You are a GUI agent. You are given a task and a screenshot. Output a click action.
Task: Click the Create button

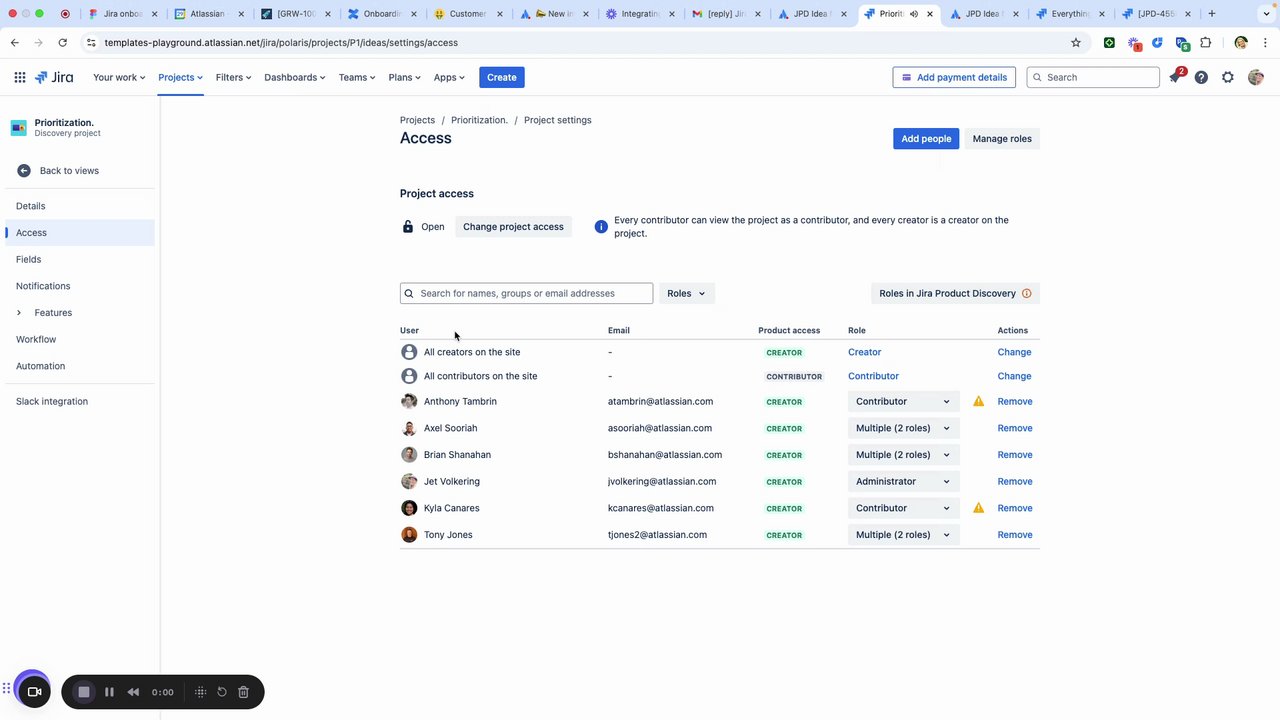click(x=502, y=77)
